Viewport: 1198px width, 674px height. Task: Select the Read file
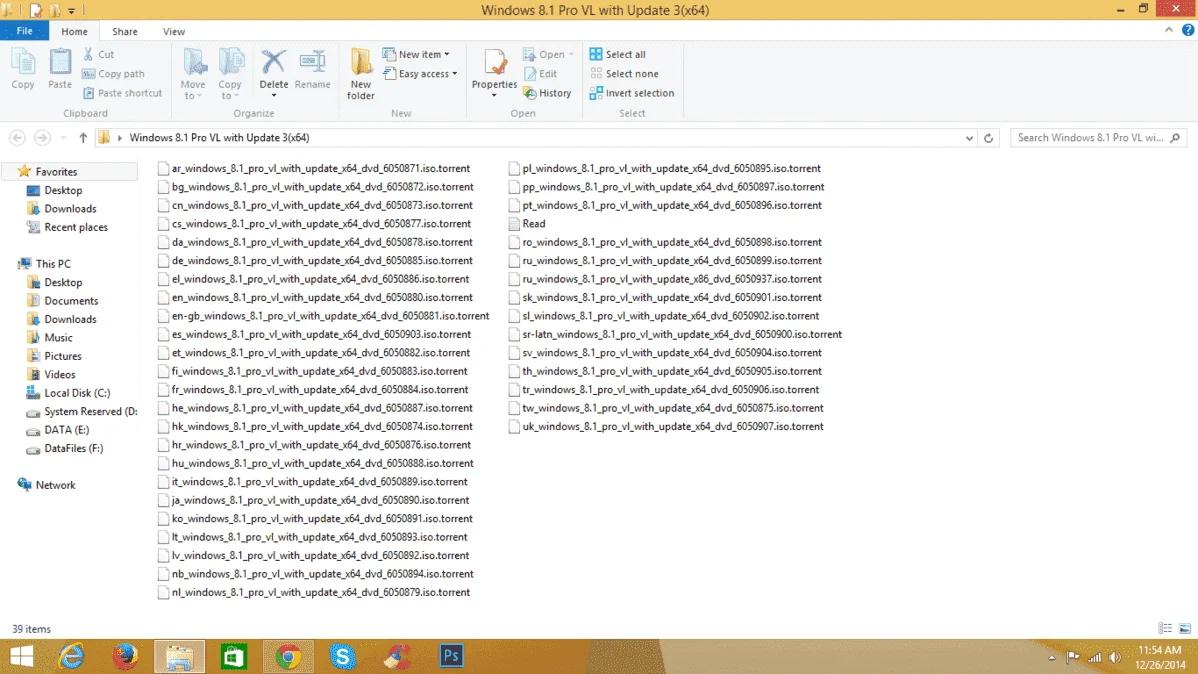(x=527, y=224)
